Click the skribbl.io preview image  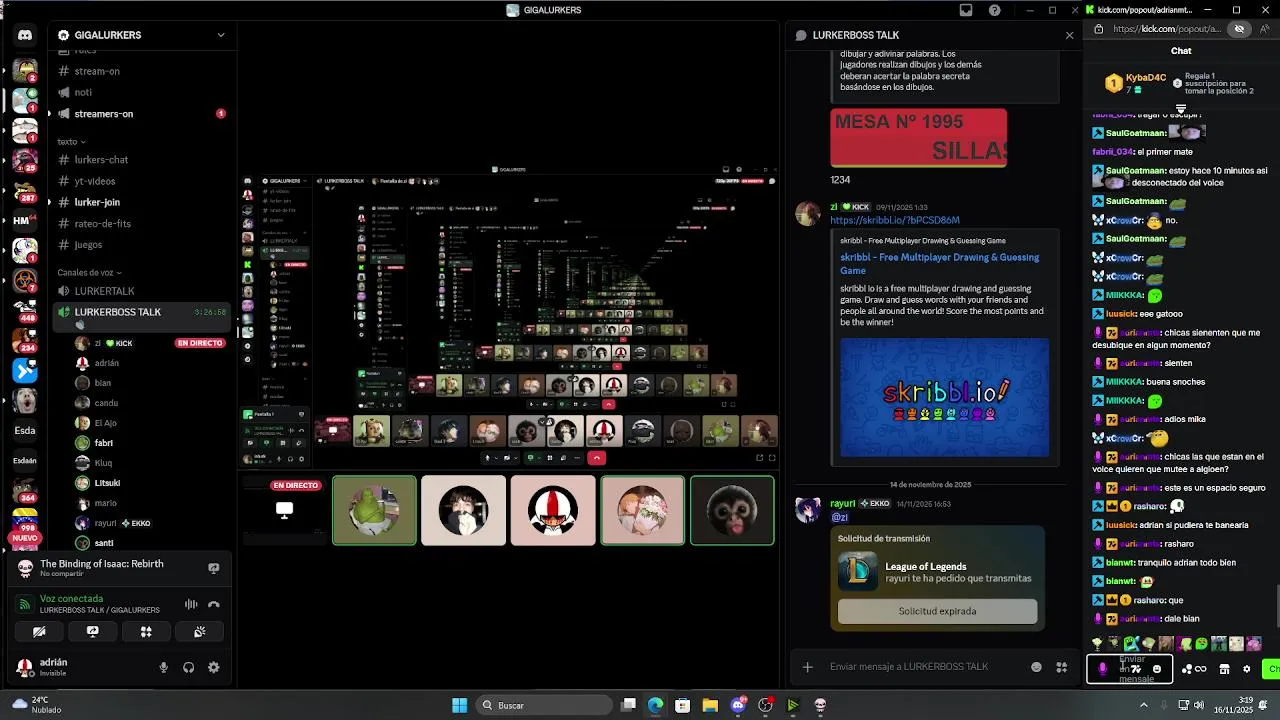(x=944, y=397)
